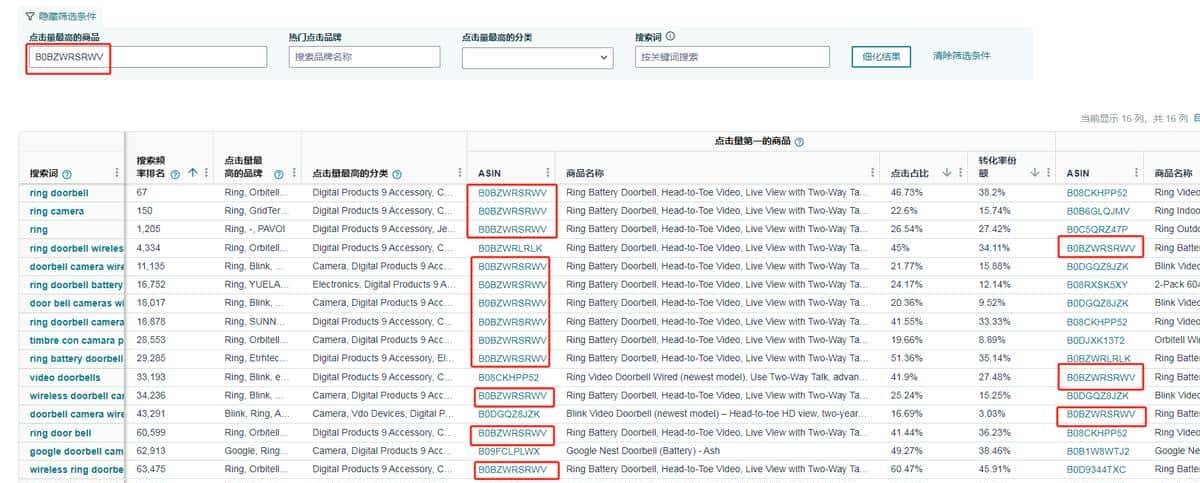This screenshot has width=1200, height=483.
Task: Sort descending by 转化率份额 arrow
Action: click(x=1034, y=173)
